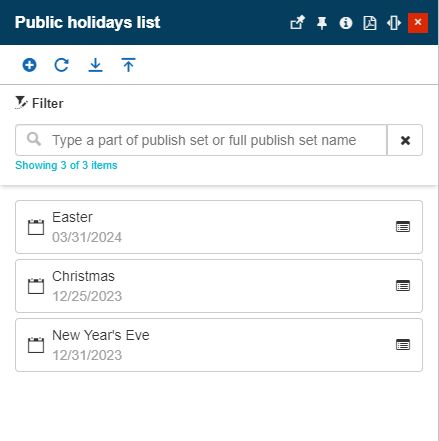Clear the filter search box

[x=405, y=140]
